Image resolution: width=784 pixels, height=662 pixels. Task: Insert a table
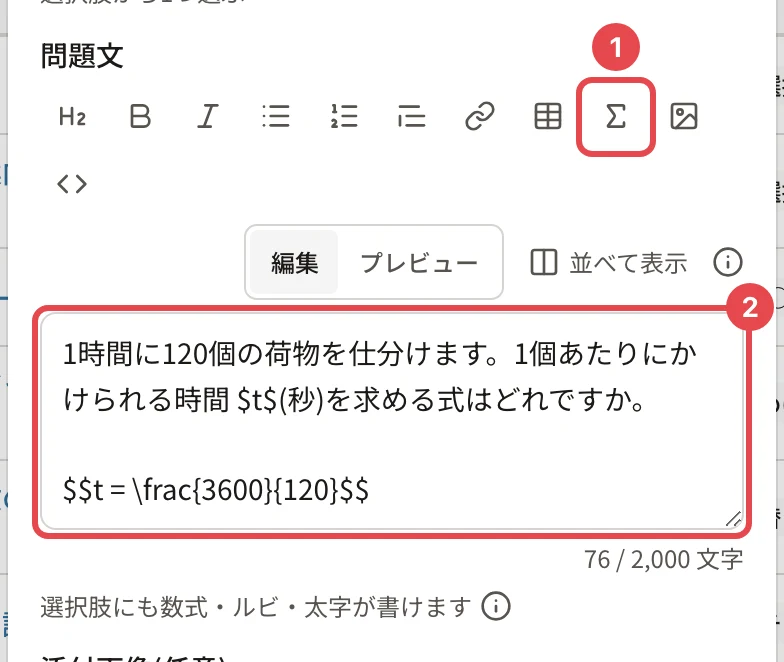pyautogui.click(x=548, y=116)
